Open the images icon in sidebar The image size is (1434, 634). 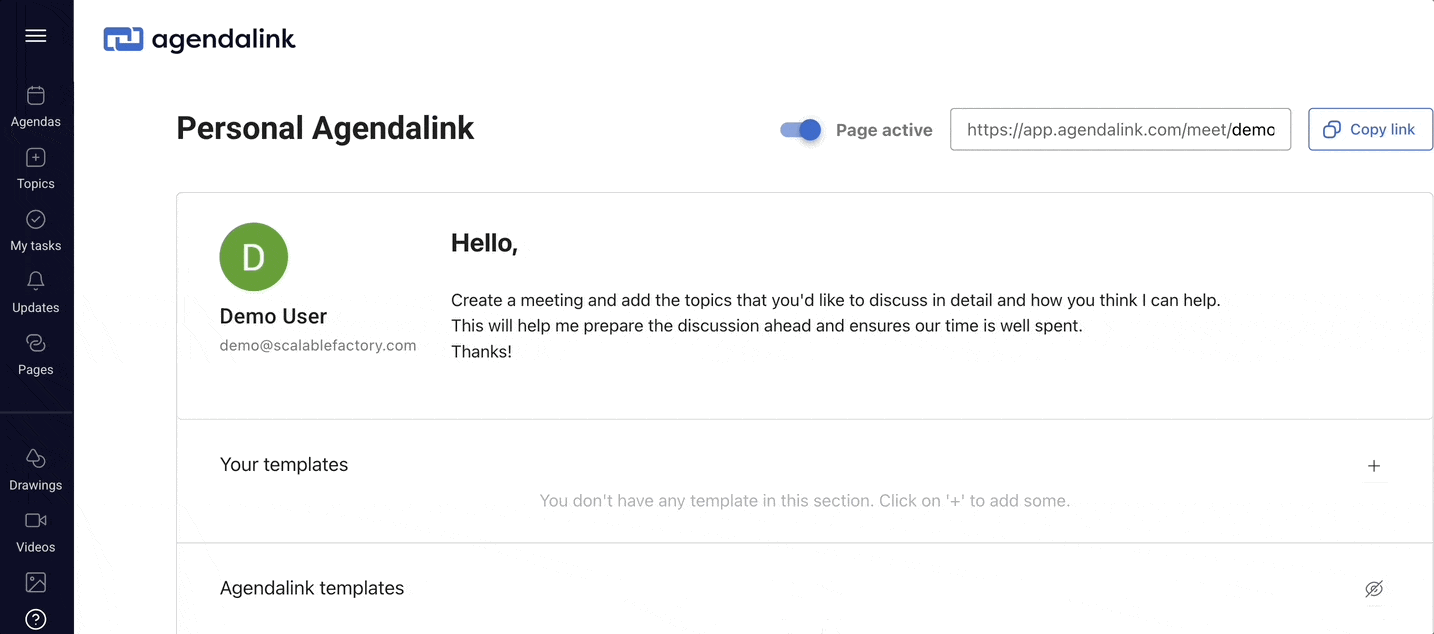(x=36, y=582)
